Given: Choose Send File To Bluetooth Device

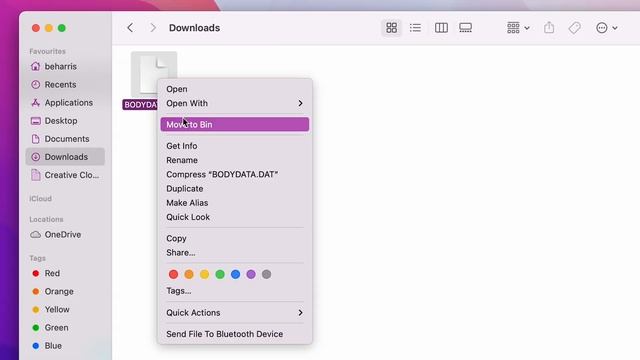Looking at the screenshot, I should pos(235,334).
